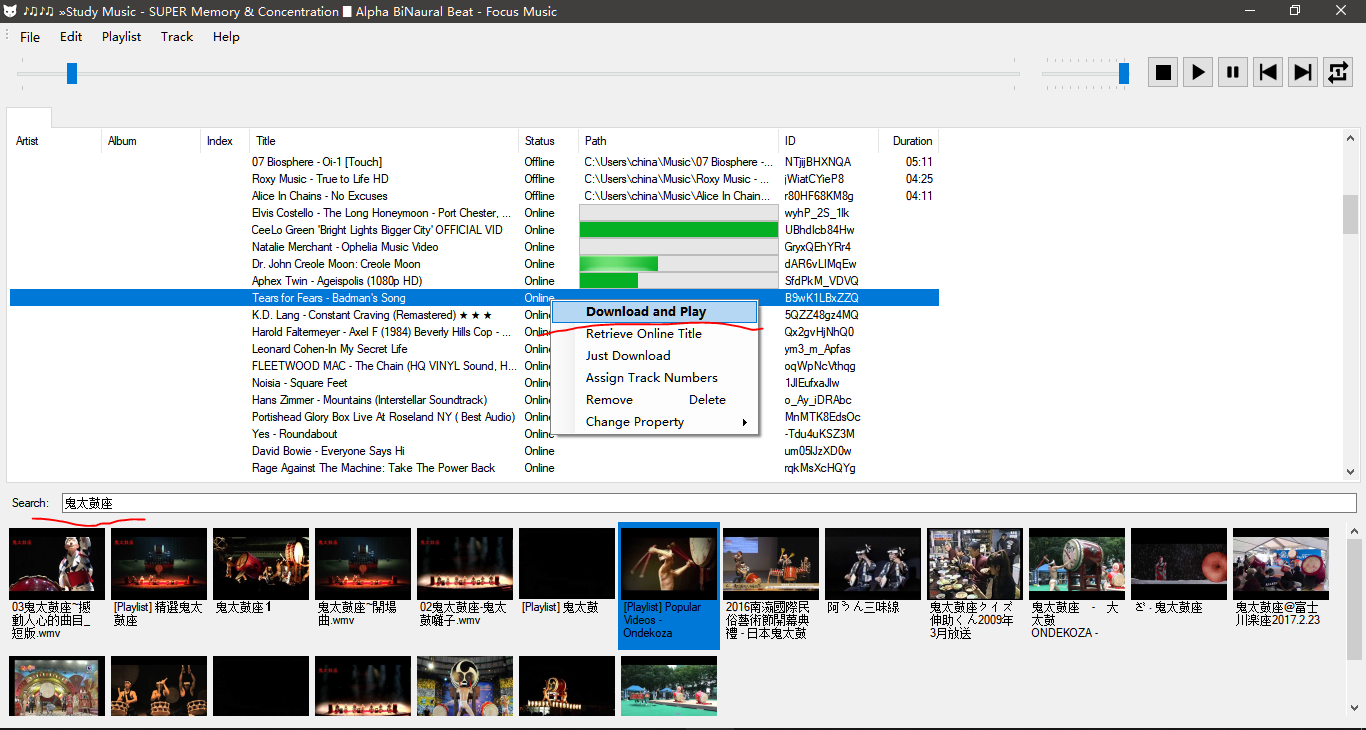
Task: Click the track seek slider handle
Action: 72,73
